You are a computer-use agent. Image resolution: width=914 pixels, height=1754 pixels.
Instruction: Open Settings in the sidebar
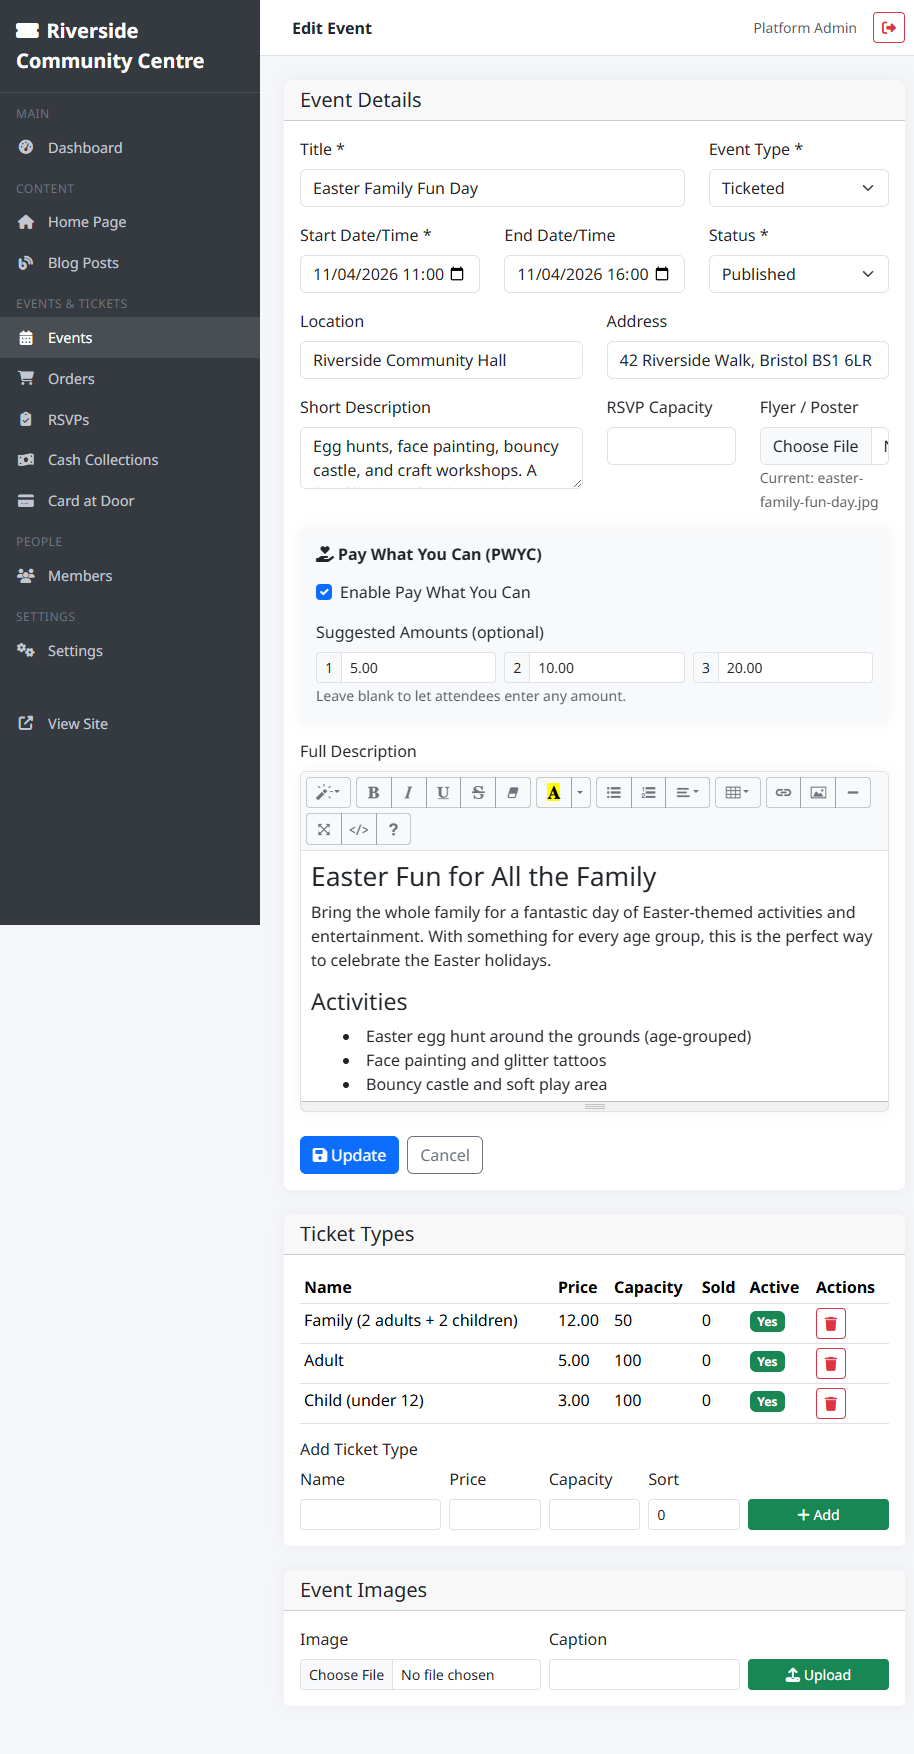coord(130,651)
